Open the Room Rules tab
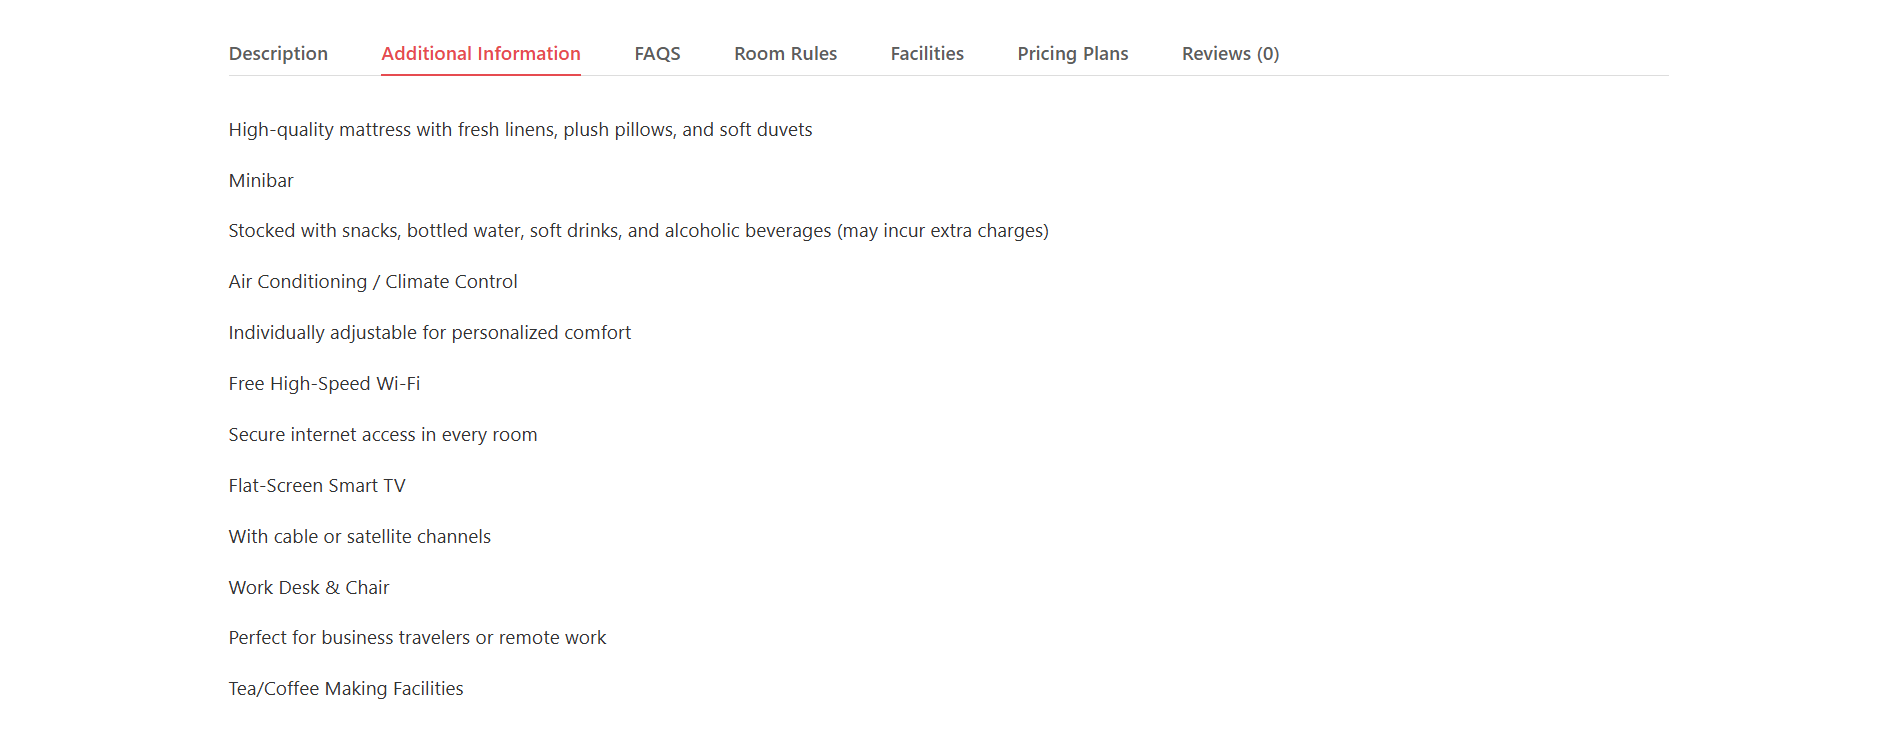 point(785,54)
